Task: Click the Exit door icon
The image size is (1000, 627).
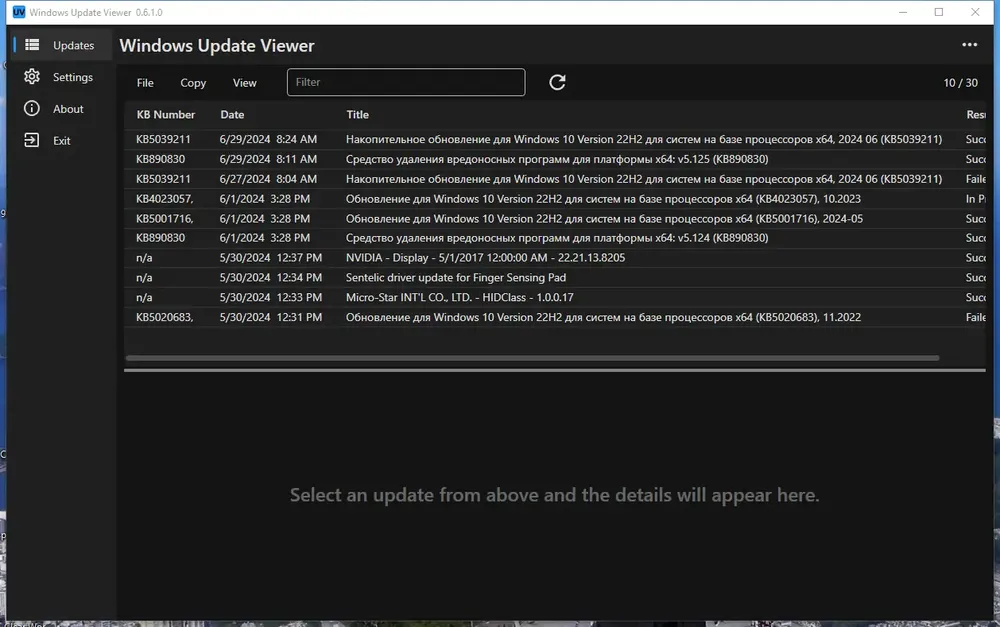Action: tap(32, 140)
